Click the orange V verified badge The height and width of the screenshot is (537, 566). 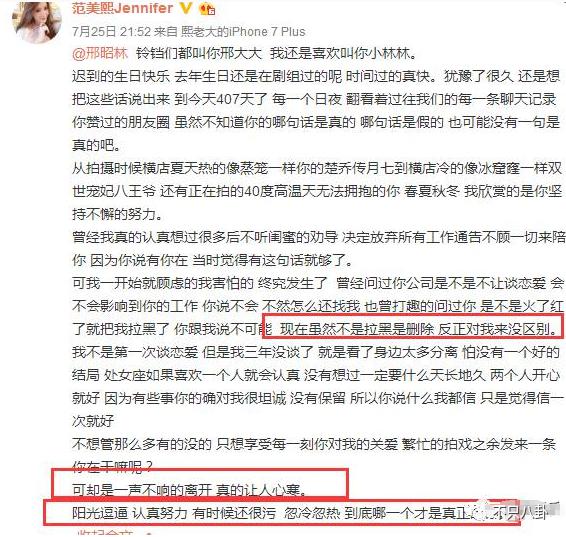186,7
